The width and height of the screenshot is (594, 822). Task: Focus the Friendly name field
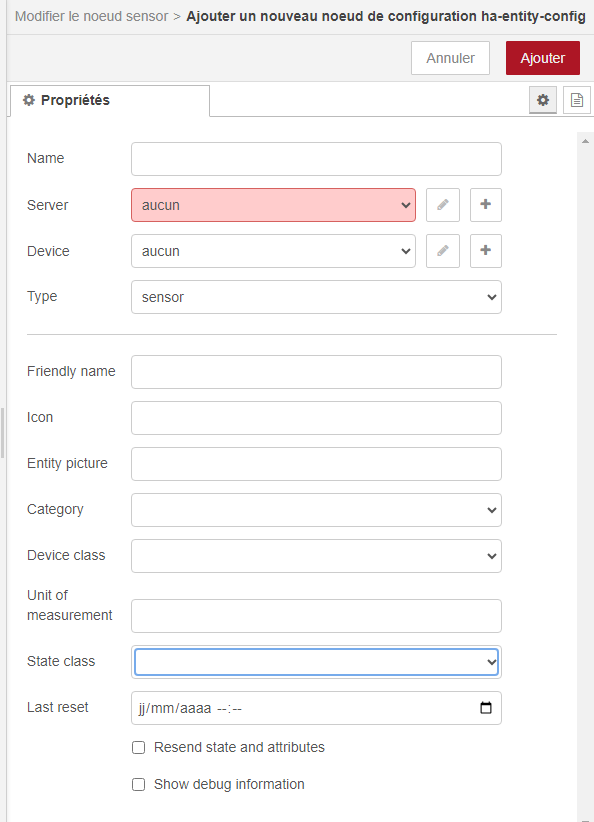pos(316,372)
